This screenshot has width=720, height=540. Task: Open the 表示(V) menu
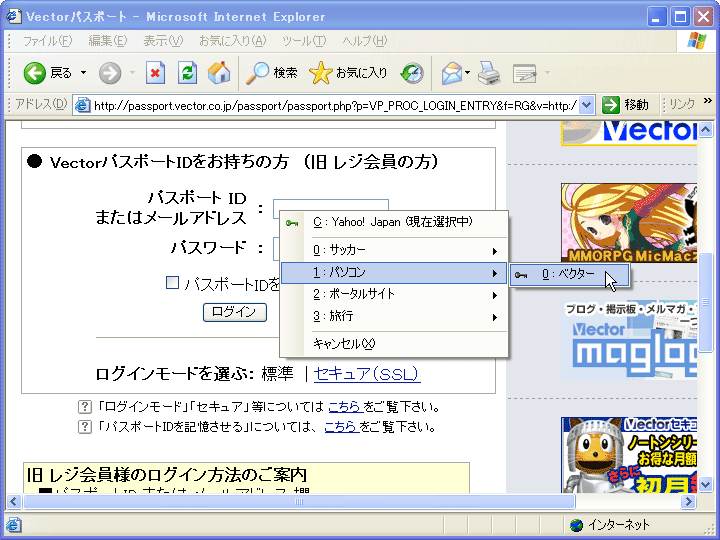point(163,41)
